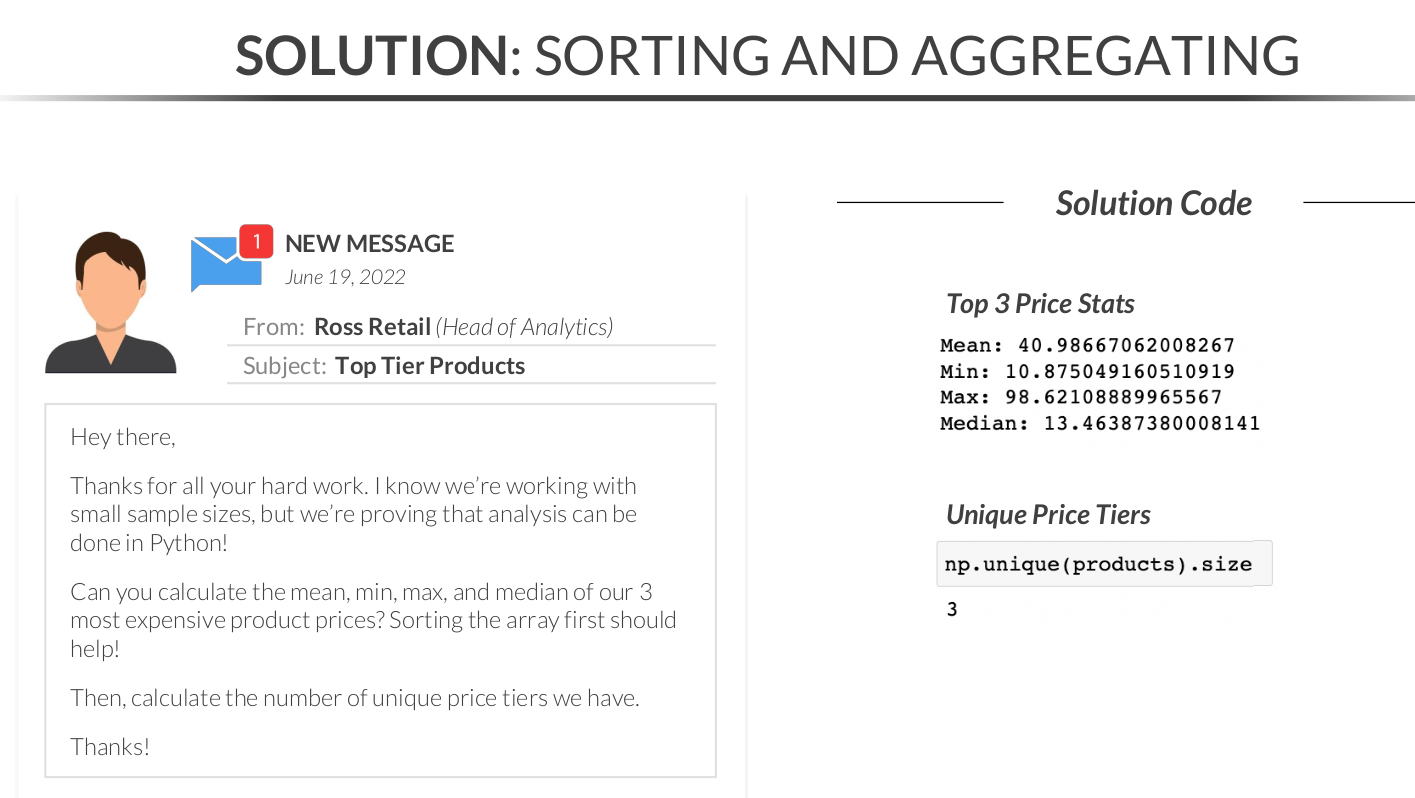
Task: Click the Solution Code heading
Action: [x=1153, y=203]
